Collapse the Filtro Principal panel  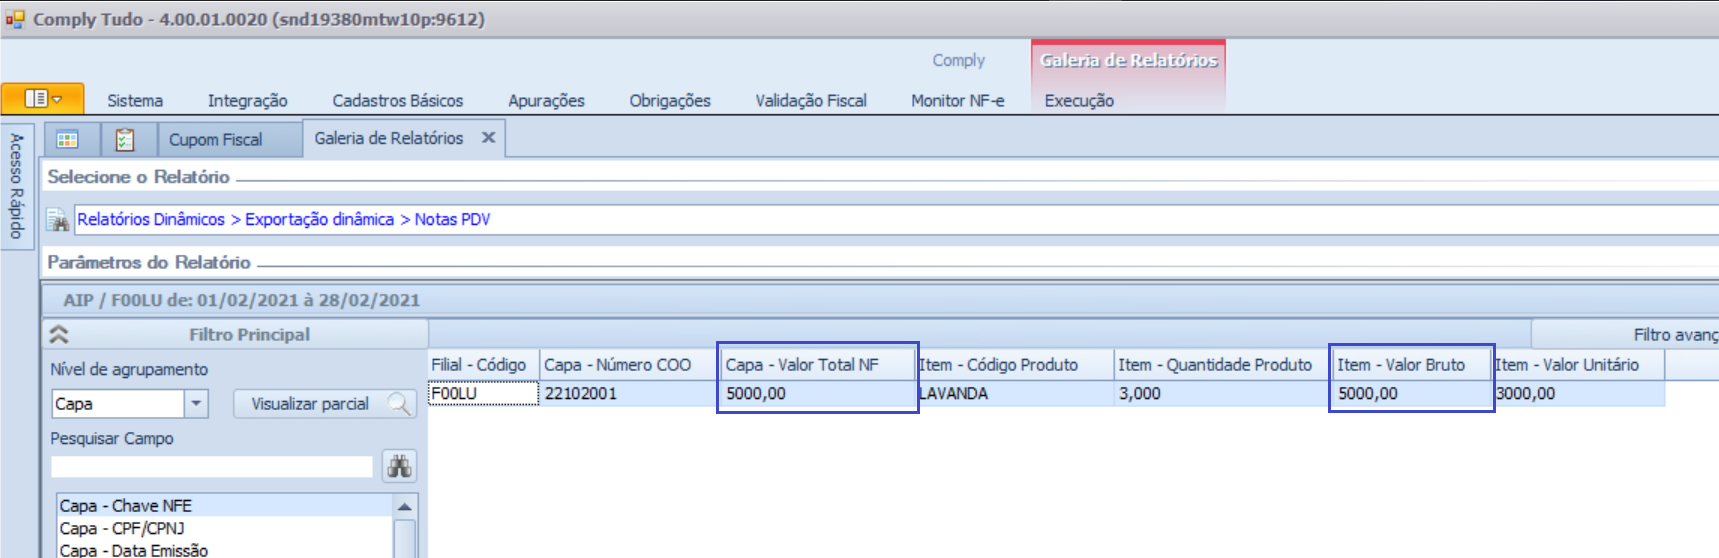[x=59, y=334]
